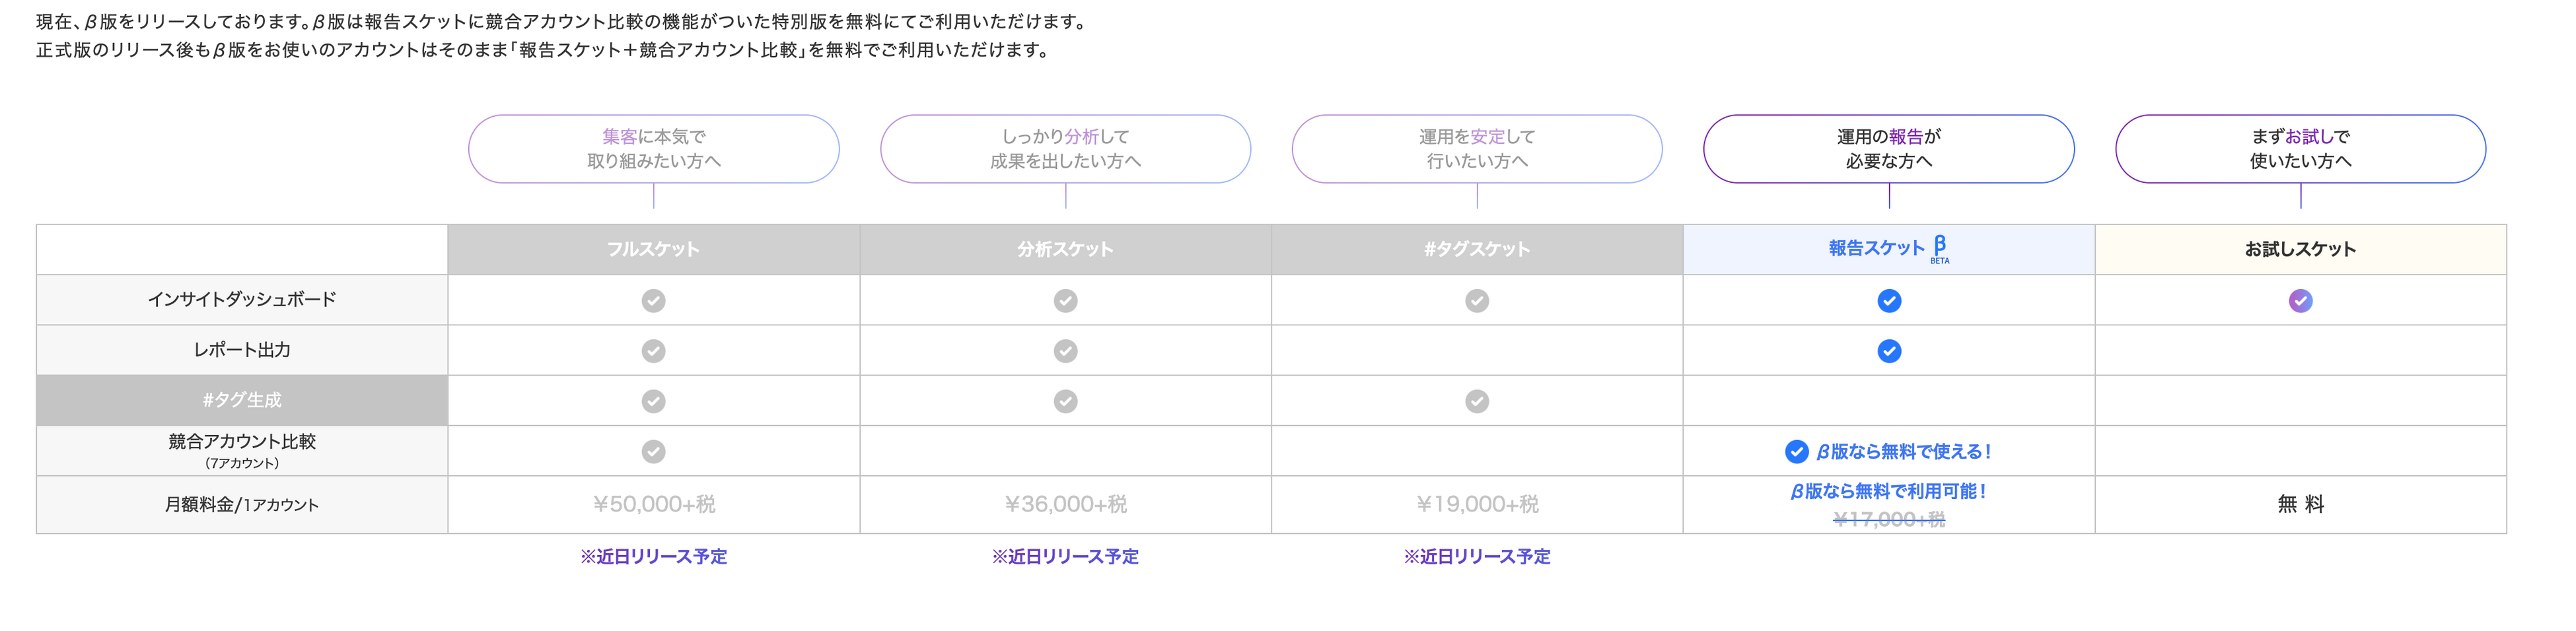Click #タグスケット insight dashboard checkmark
Viewport: 2576px width, 631px height.
1476,301
